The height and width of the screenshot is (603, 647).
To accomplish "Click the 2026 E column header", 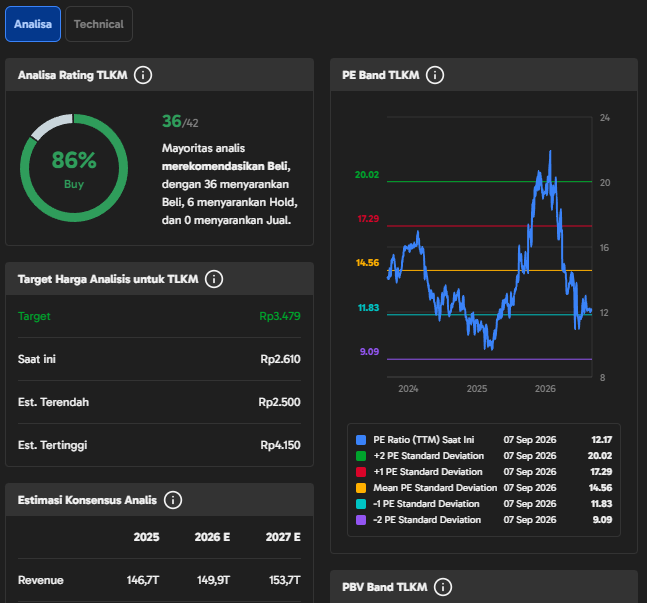I will [x=212, y=537].
